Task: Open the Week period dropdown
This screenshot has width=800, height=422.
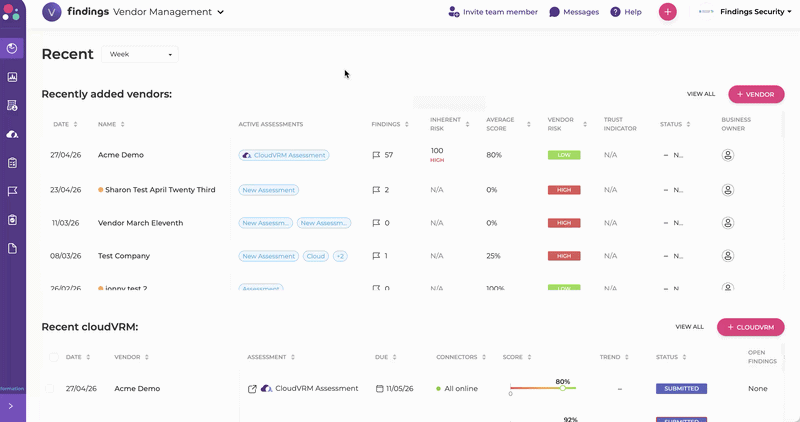Action: 140,54
